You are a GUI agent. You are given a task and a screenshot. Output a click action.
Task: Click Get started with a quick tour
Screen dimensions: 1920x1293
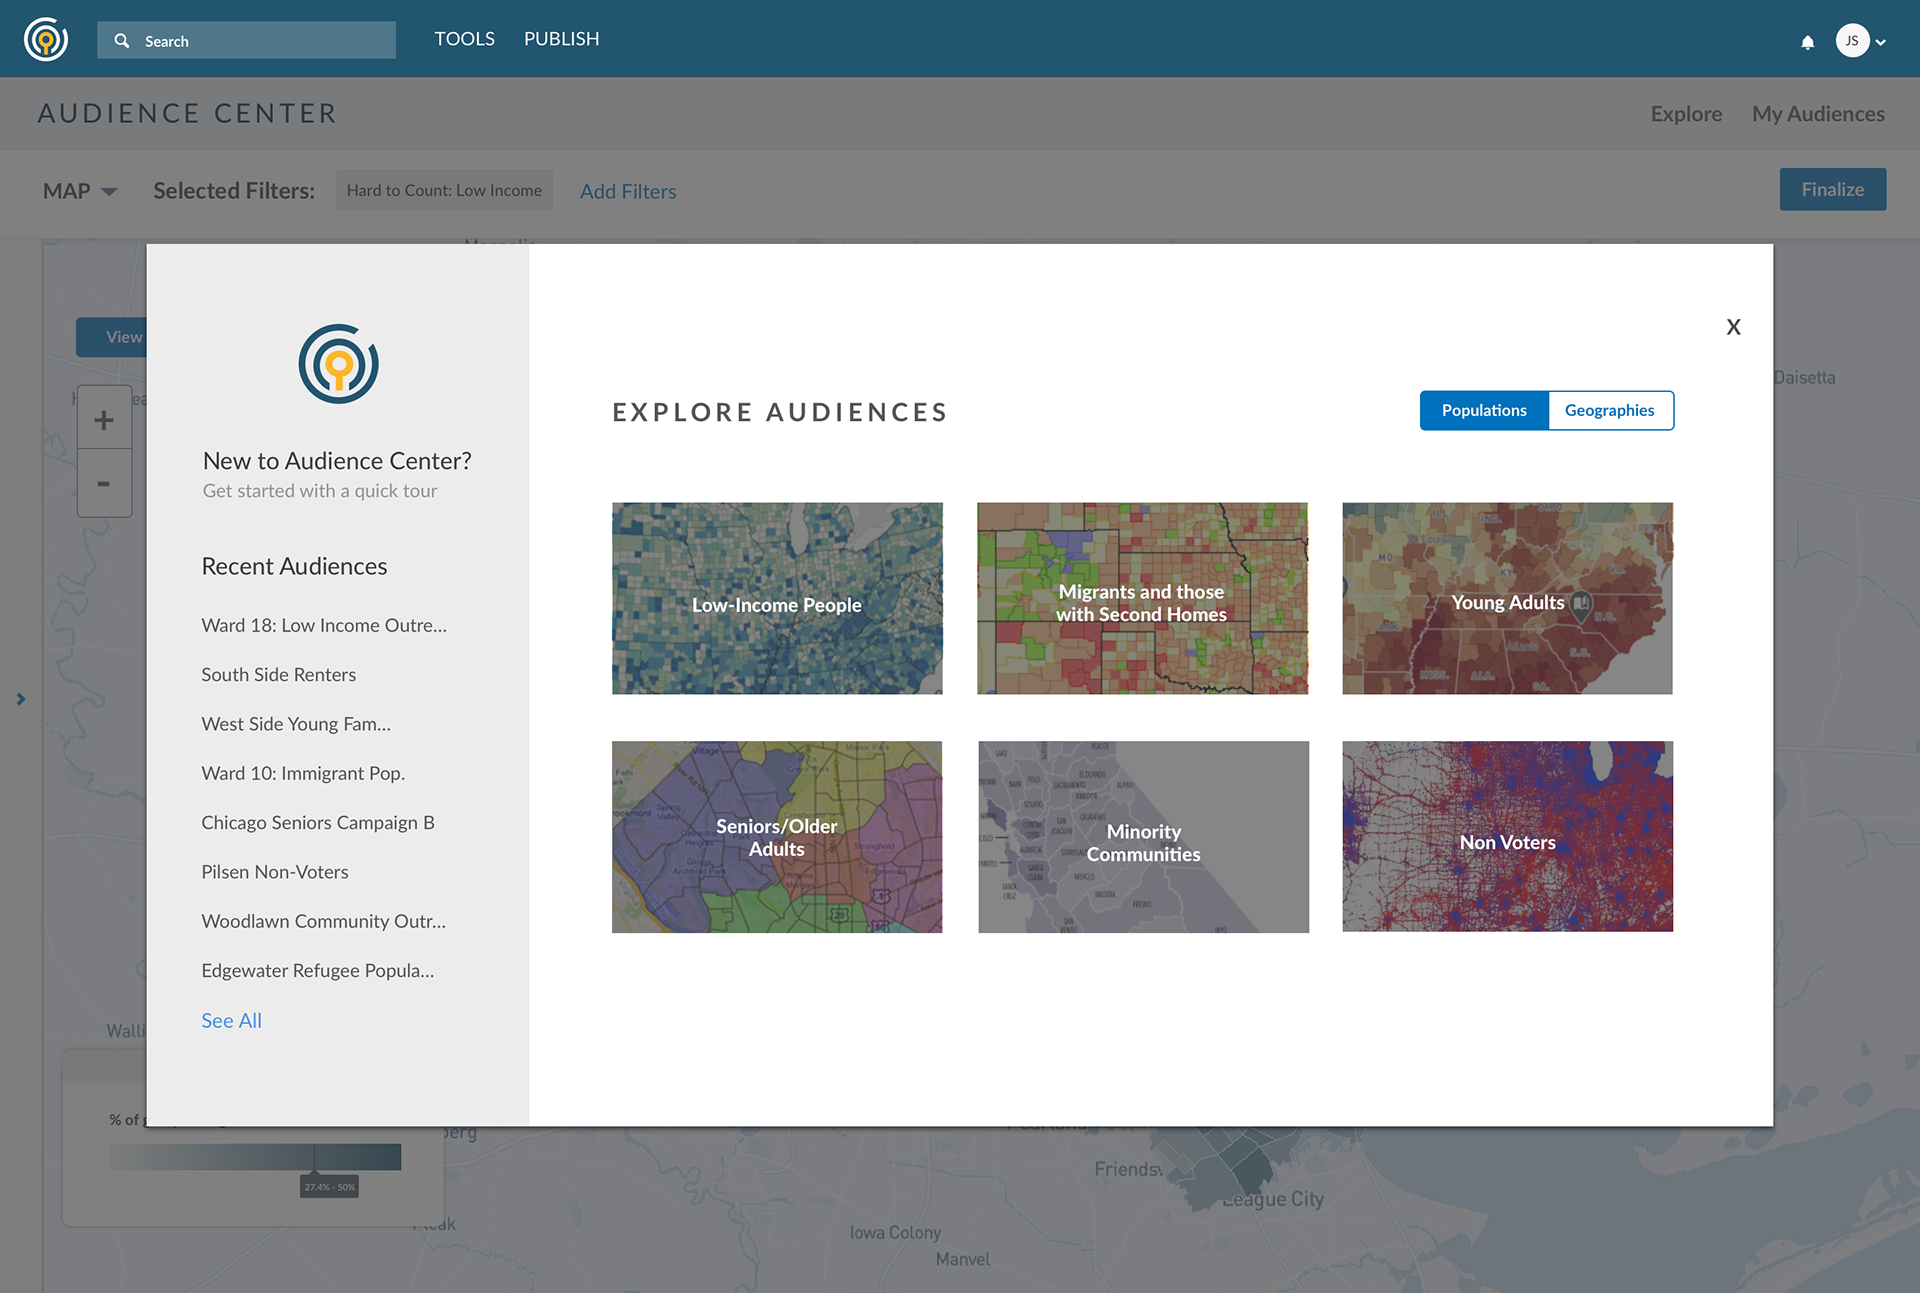(x=320, y=491)
